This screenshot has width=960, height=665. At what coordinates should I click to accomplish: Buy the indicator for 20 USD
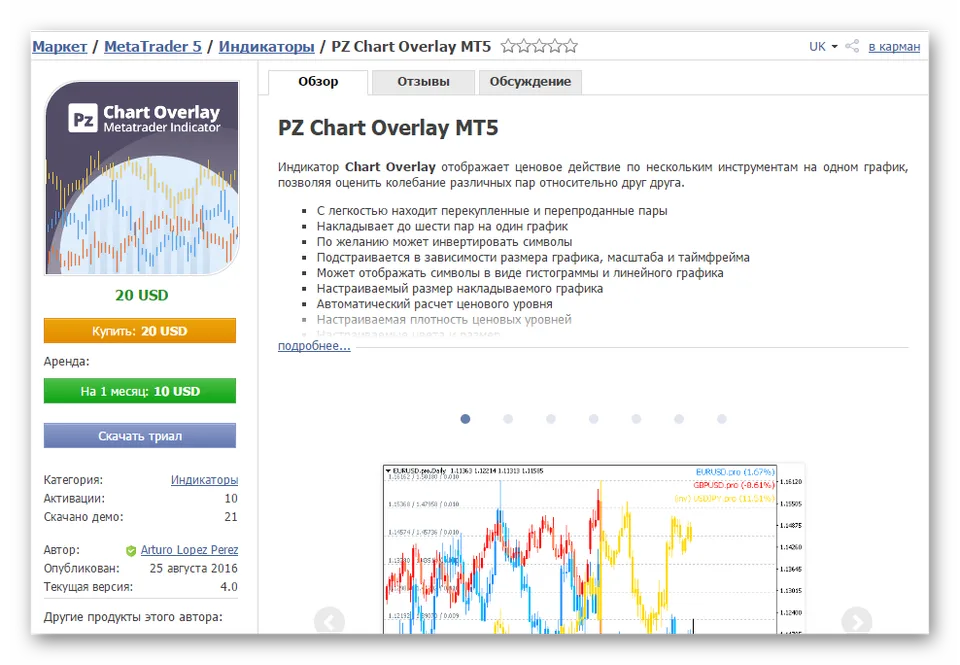140,331
